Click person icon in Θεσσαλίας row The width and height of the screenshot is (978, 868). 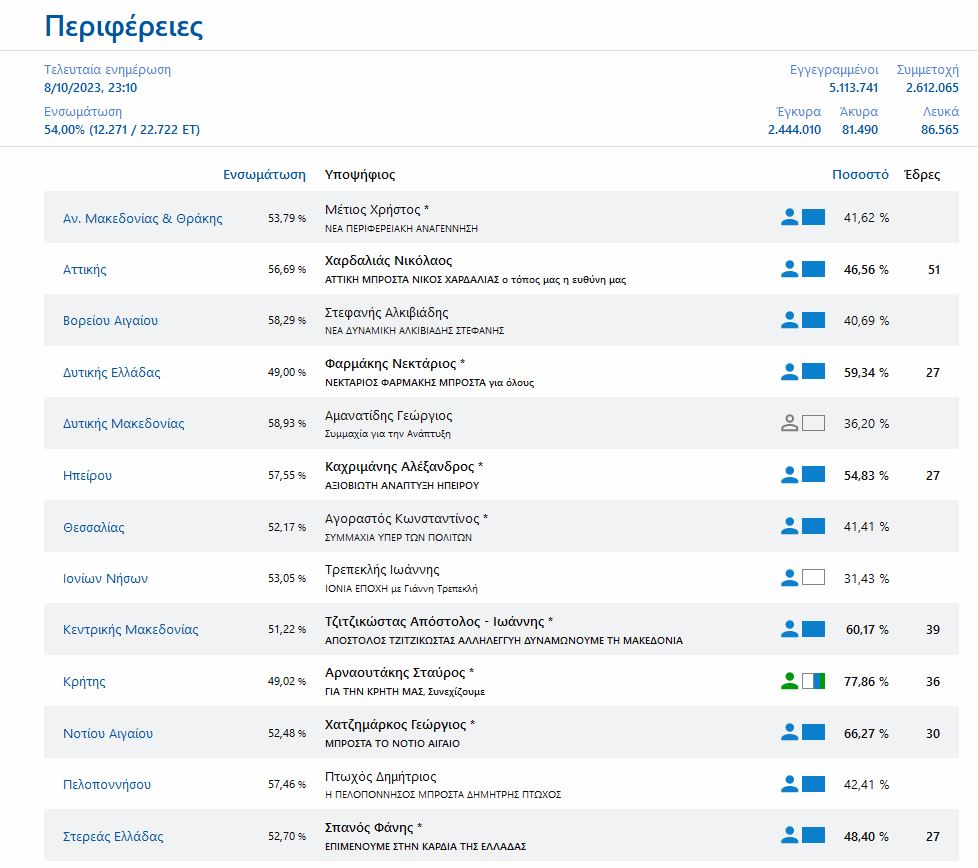tap(789, 526)
